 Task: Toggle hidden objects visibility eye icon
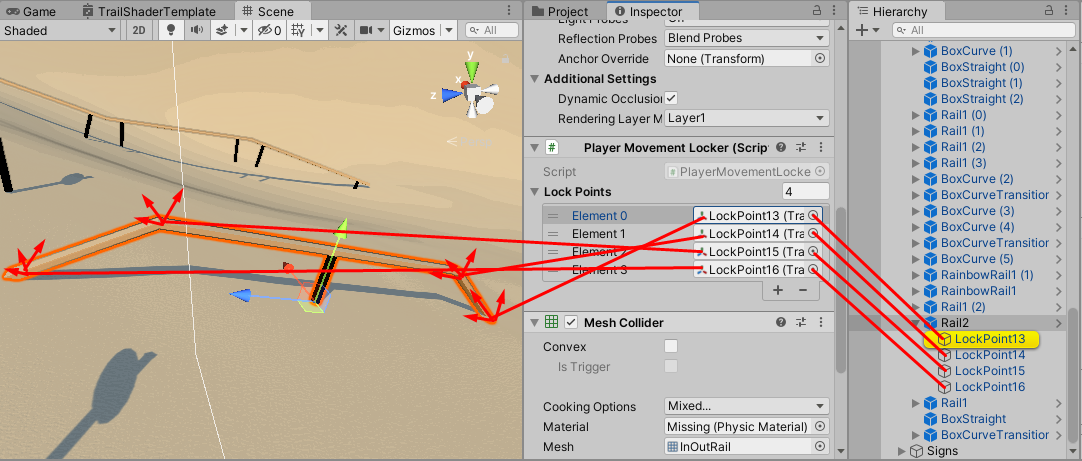click(x=269, y=30)
